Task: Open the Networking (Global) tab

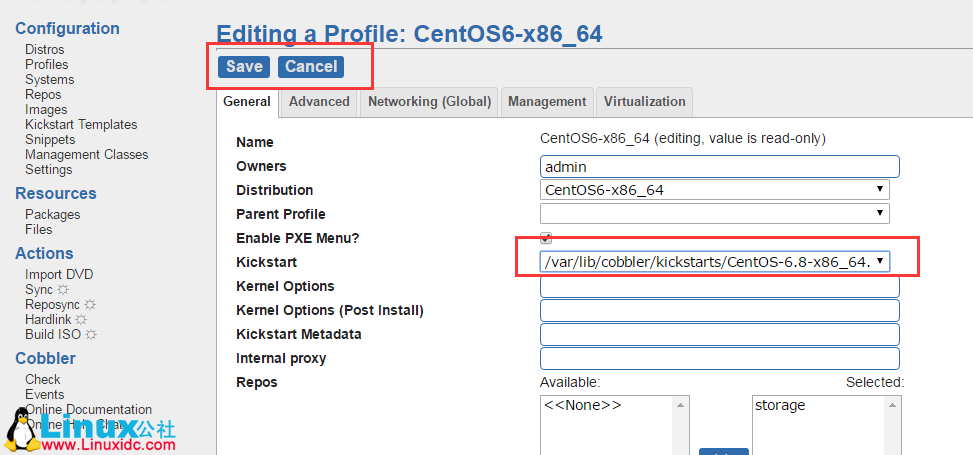Action: [429, 102]
